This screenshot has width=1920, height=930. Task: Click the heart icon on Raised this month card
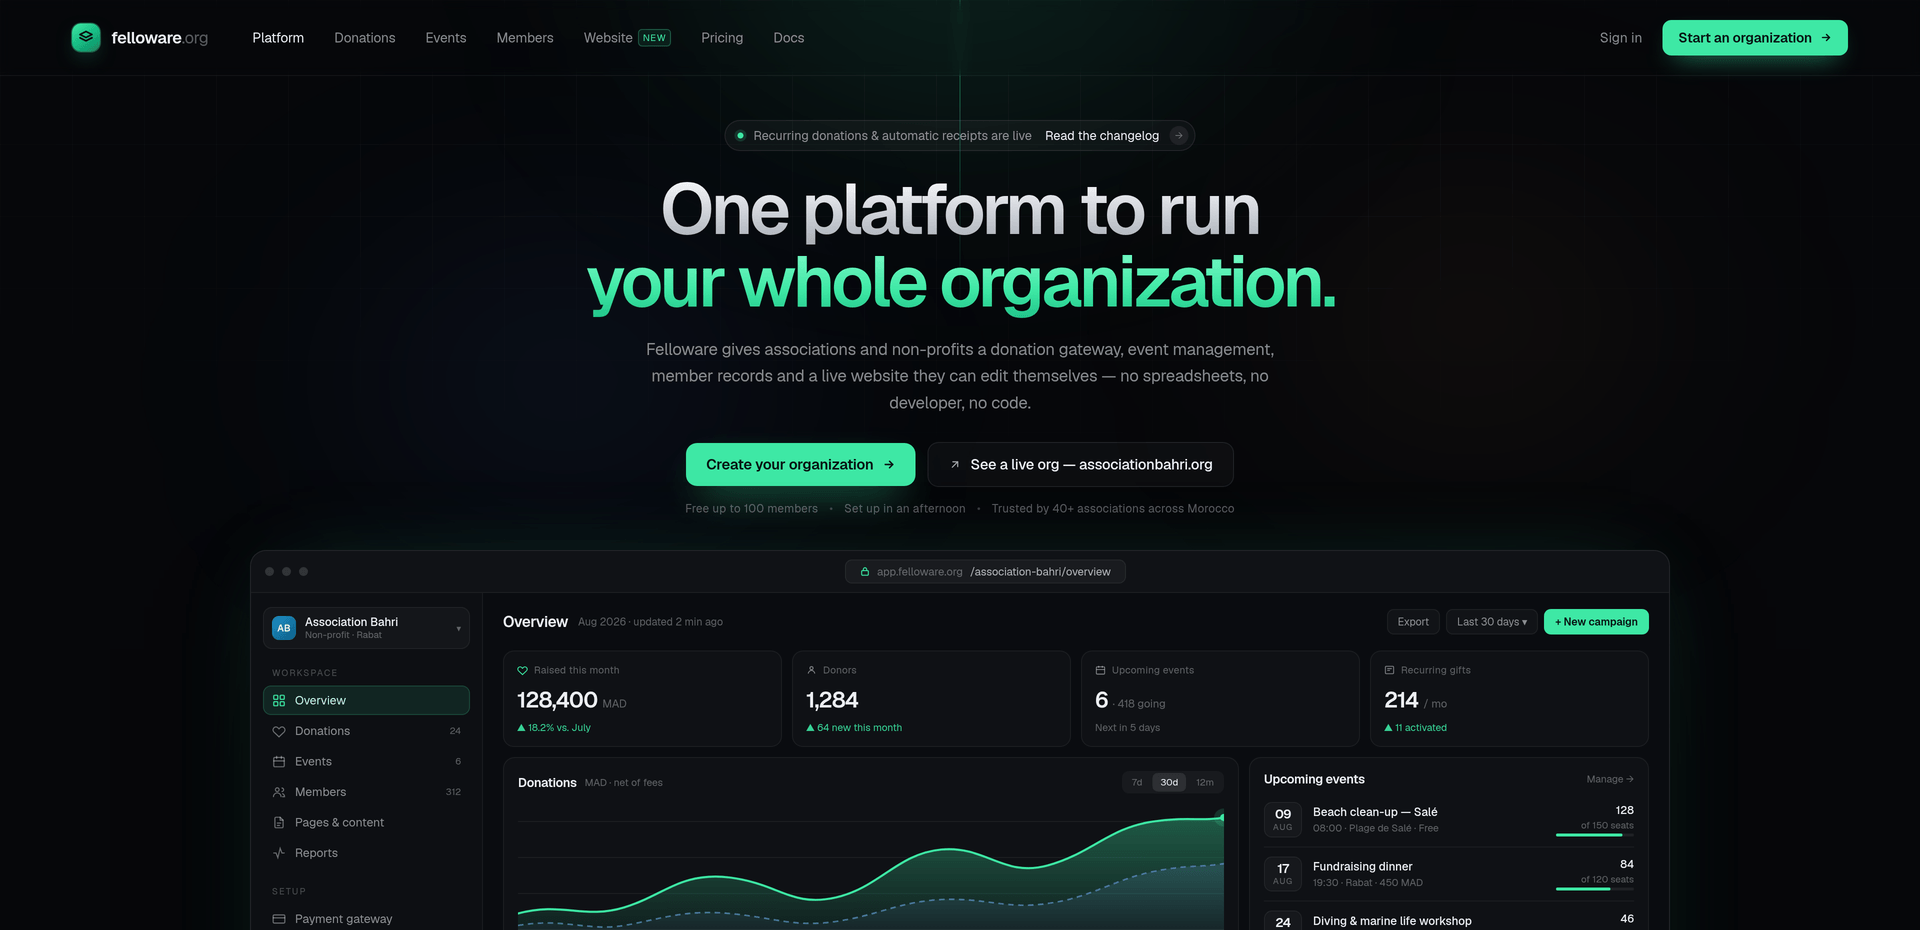click(522, 671)
